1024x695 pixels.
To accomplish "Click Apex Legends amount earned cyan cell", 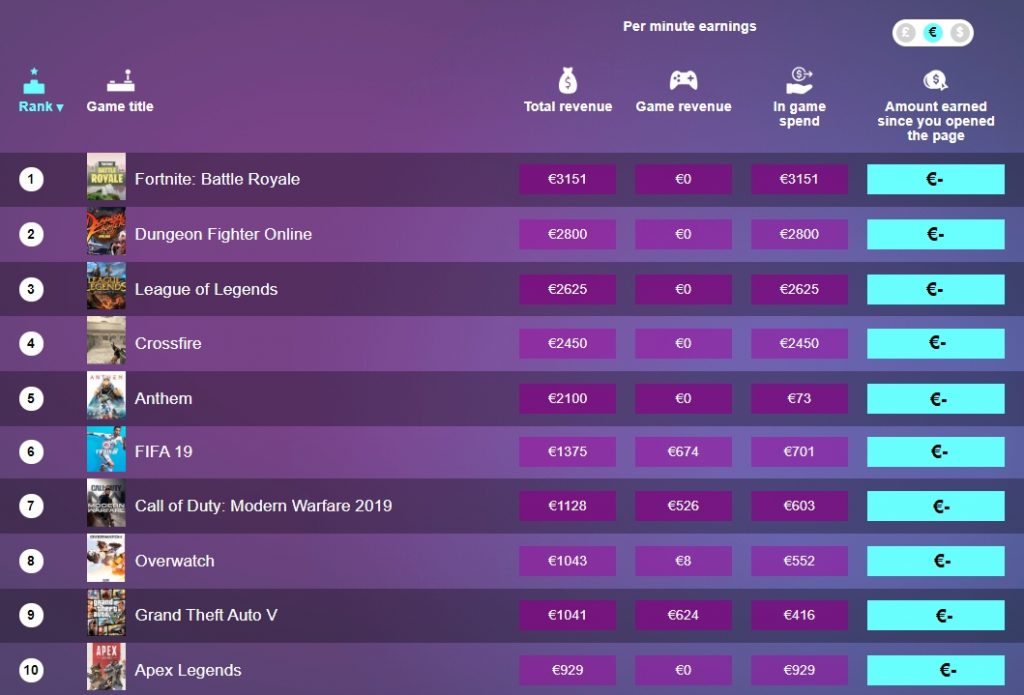I will point(935,670).
